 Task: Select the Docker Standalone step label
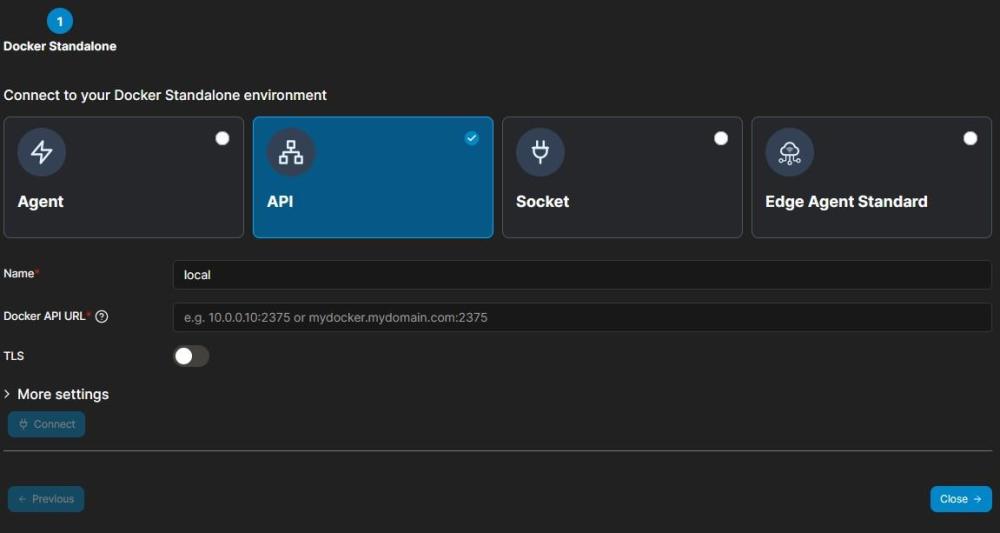click(60, 46)
